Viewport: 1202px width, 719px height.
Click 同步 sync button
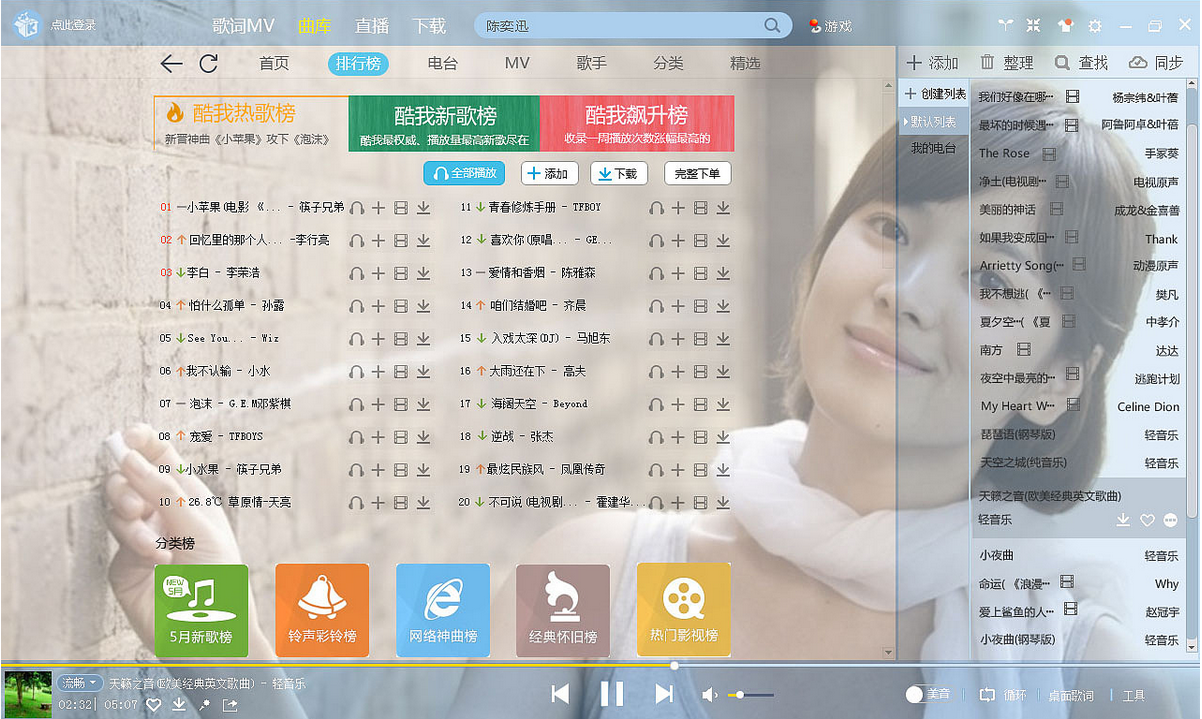(1156, 63)
